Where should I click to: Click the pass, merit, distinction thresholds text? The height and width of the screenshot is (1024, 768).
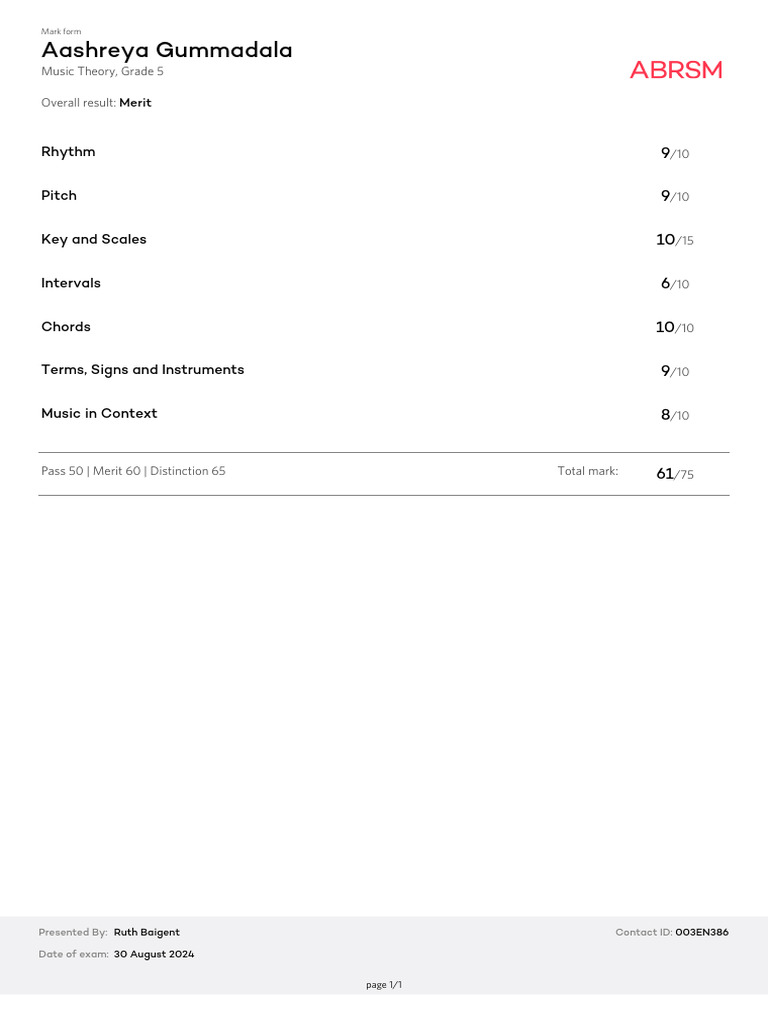133,471
